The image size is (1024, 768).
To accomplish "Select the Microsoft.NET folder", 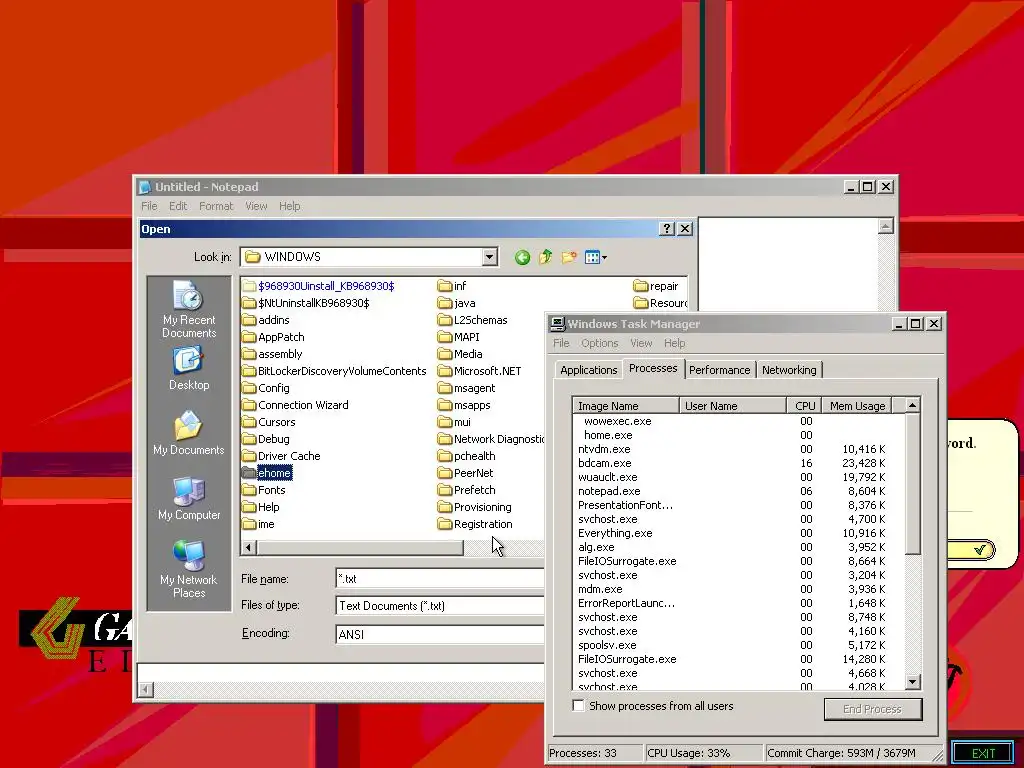I will [479, 371].
